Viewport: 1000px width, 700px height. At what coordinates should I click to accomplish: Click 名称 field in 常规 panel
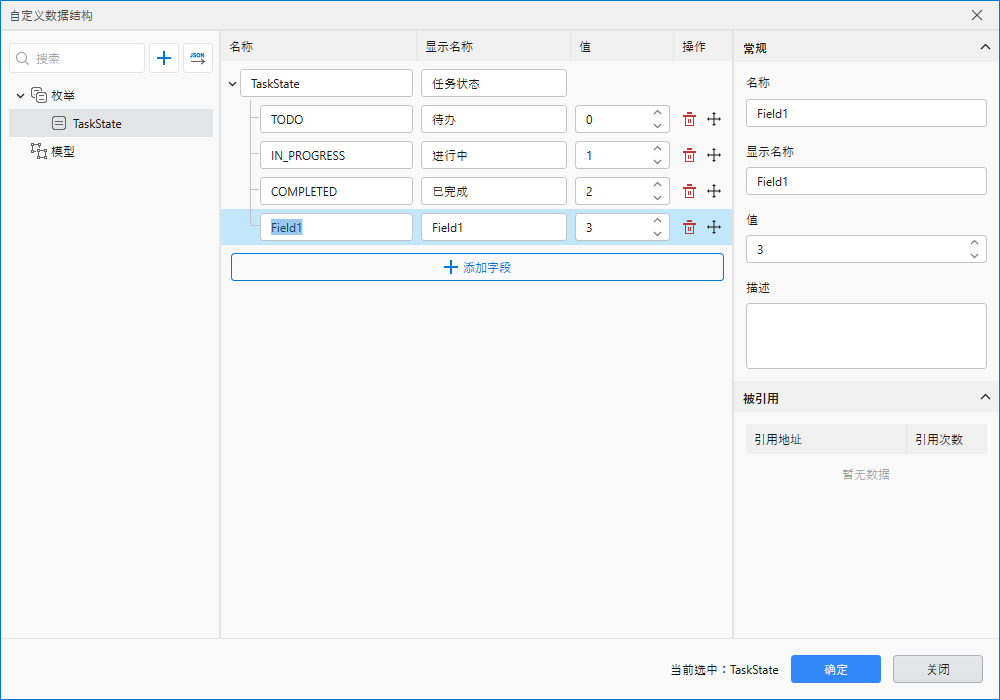coord(866,113)
